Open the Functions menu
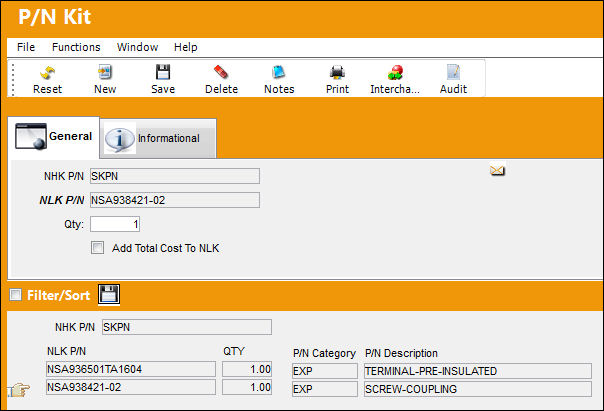The width and height of the screenshot is (604, 411). tap(76, 47)
